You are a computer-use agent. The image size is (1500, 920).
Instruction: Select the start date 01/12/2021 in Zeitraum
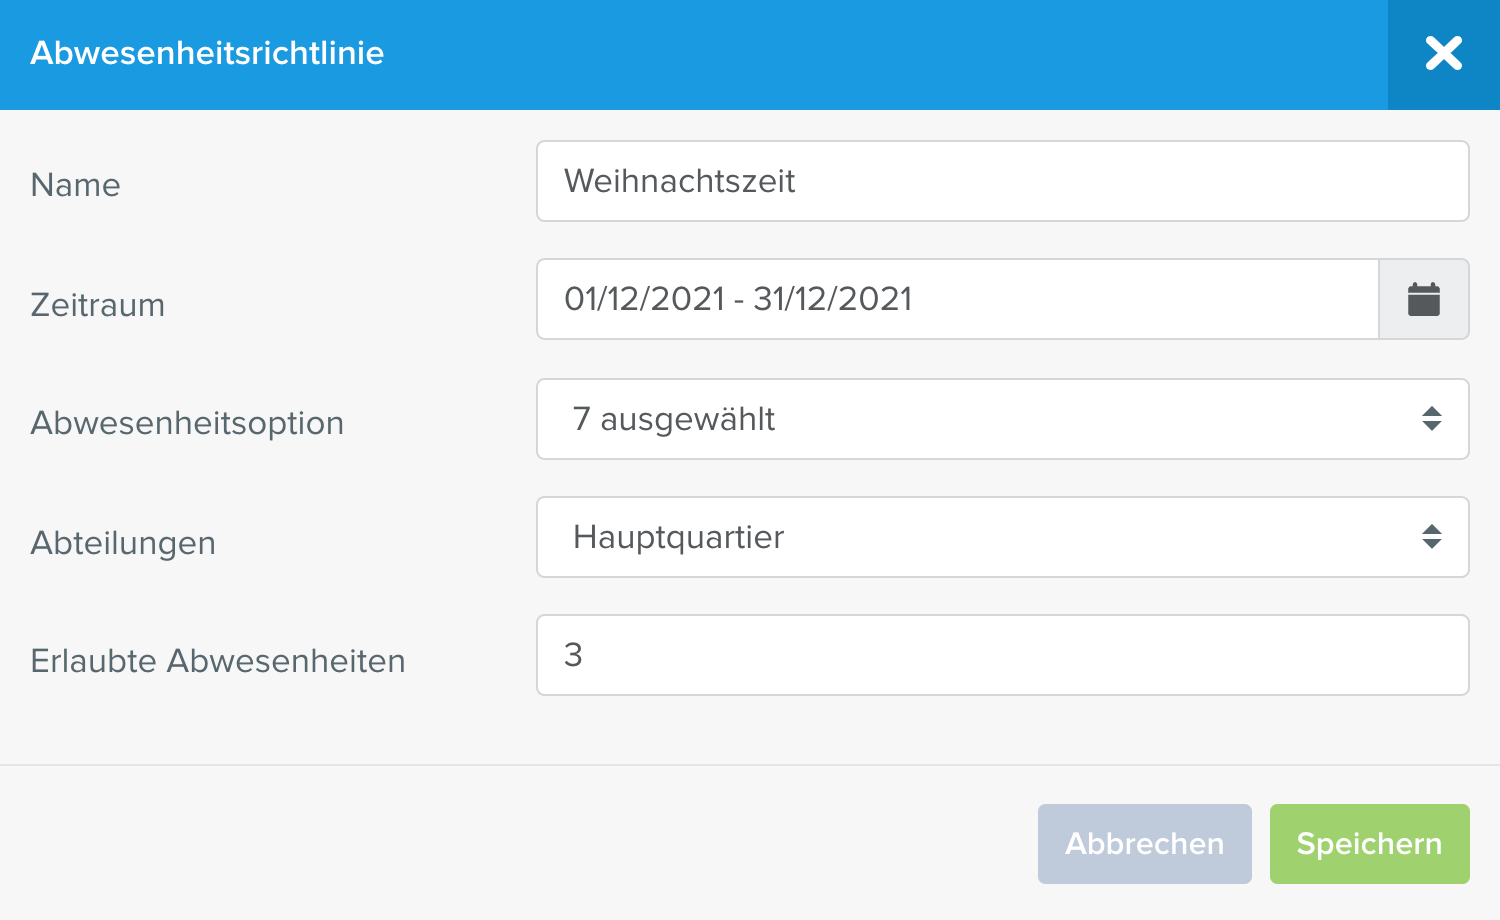coord(644,299)
